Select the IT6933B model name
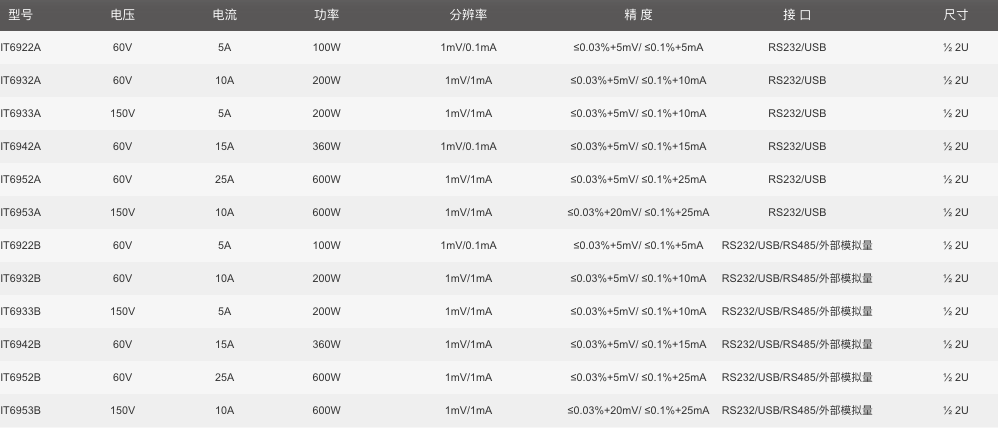This screenshot has width=998, height=428. [21, 312]
